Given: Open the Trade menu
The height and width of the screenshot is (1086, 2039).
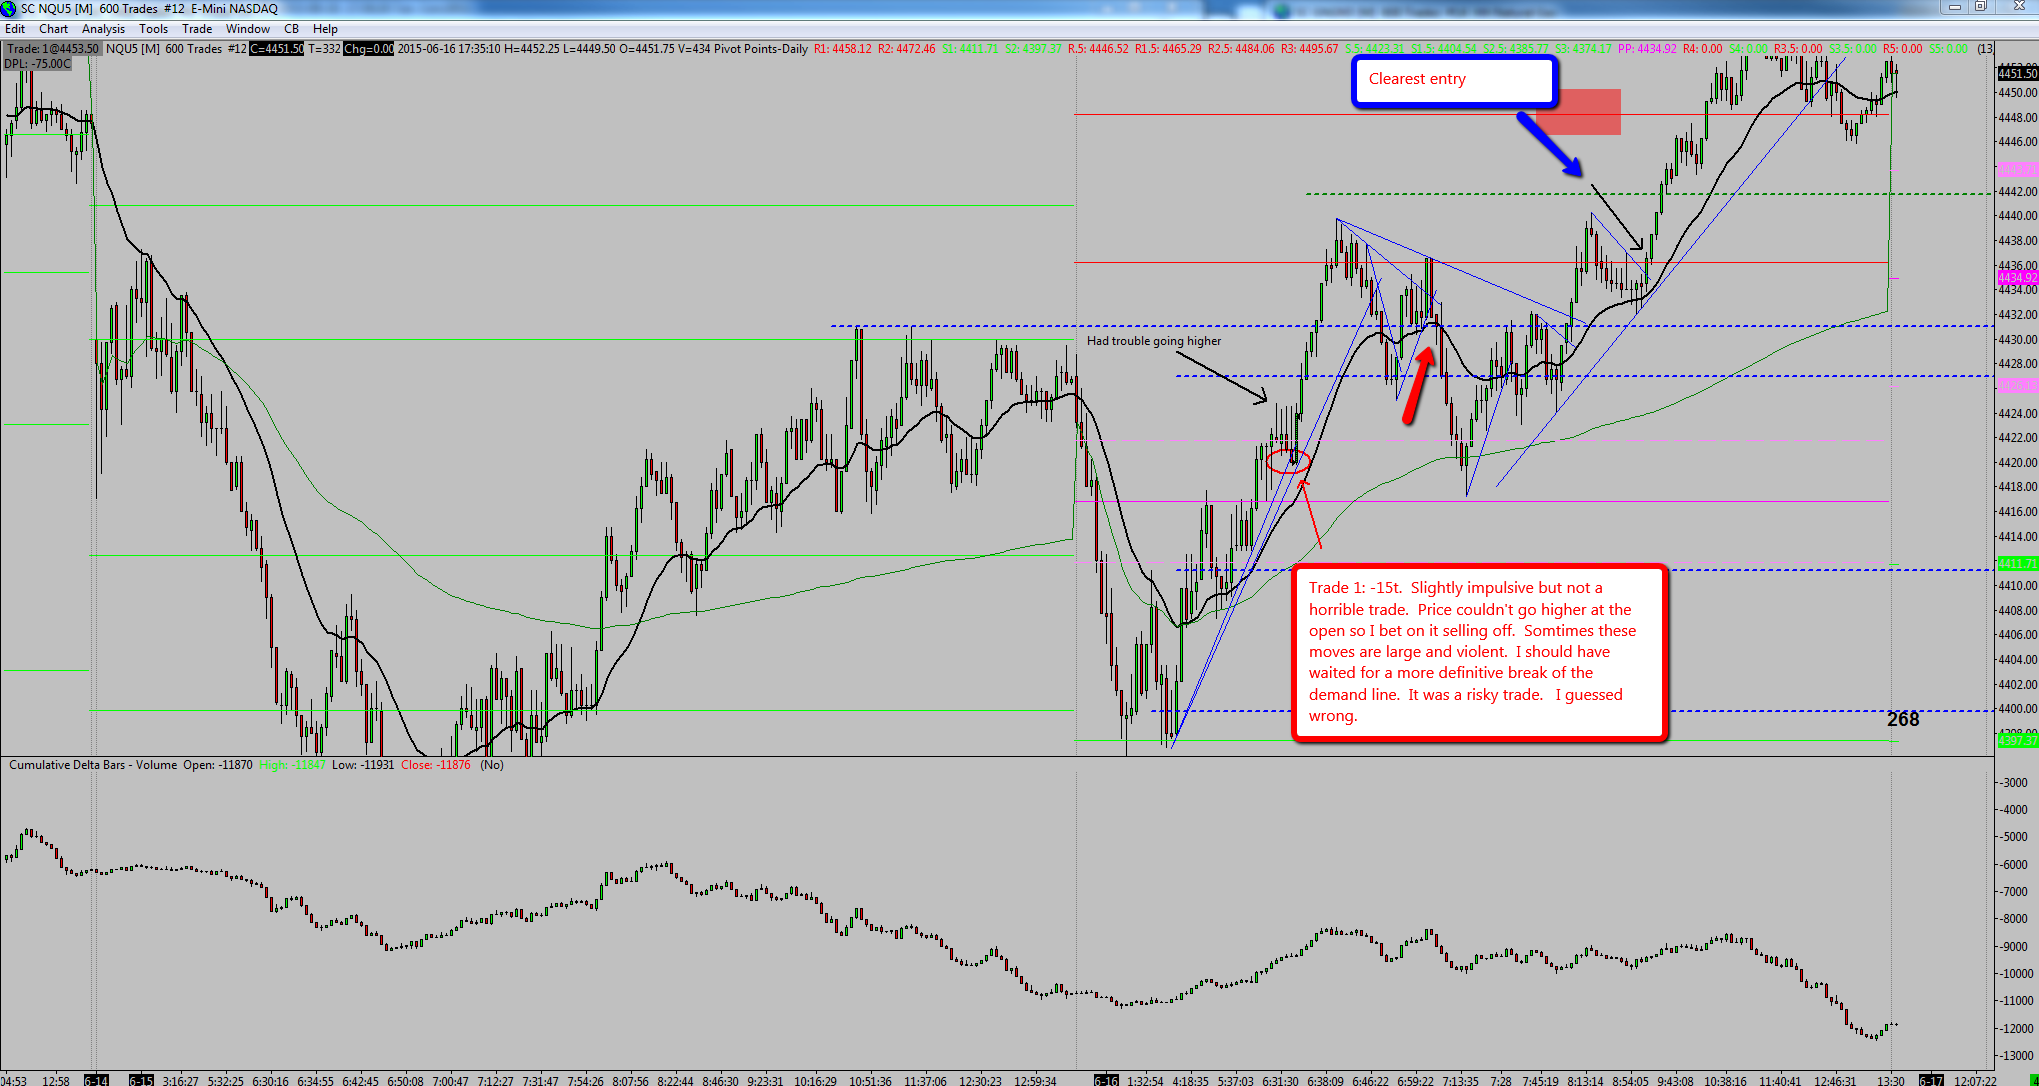Looking at the screenshot, I should click(197, 29).
